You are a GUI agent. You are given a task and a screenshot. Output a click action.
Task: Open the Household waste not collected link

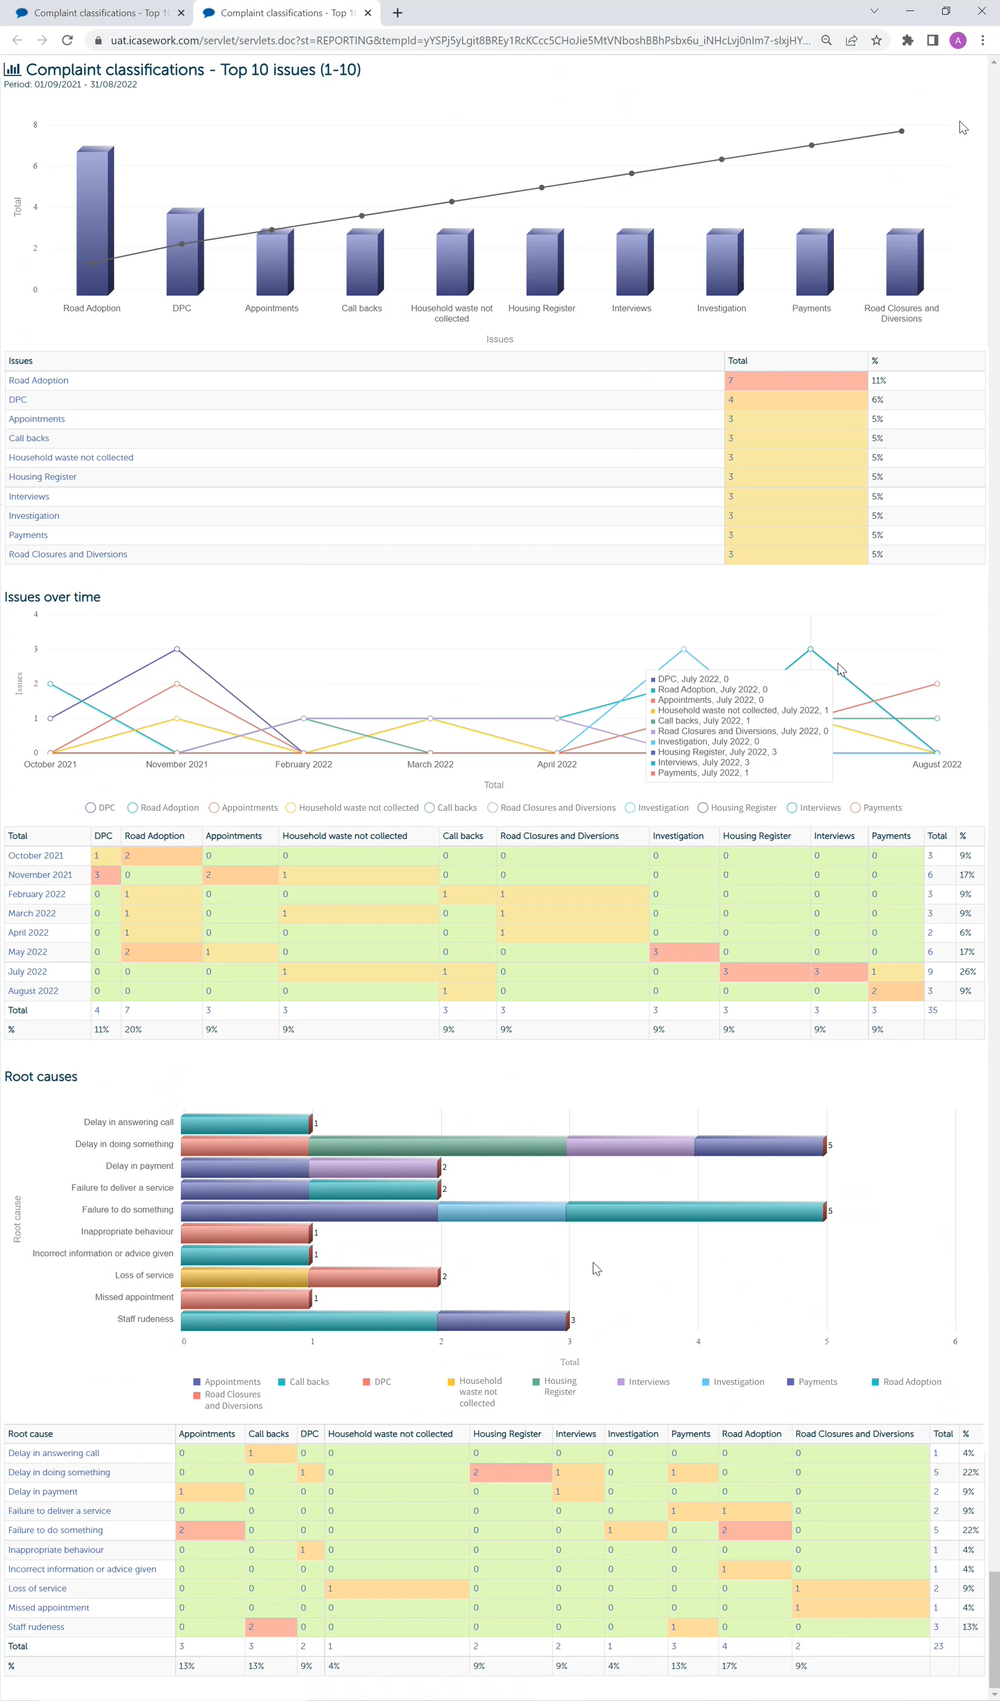tap(71, 457)
